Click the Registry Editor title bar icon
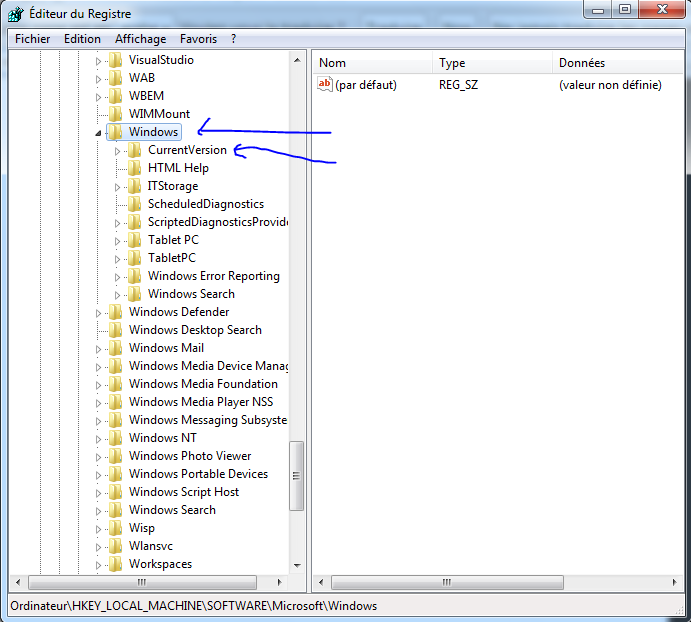691x622 pixels. coord(16,14)
